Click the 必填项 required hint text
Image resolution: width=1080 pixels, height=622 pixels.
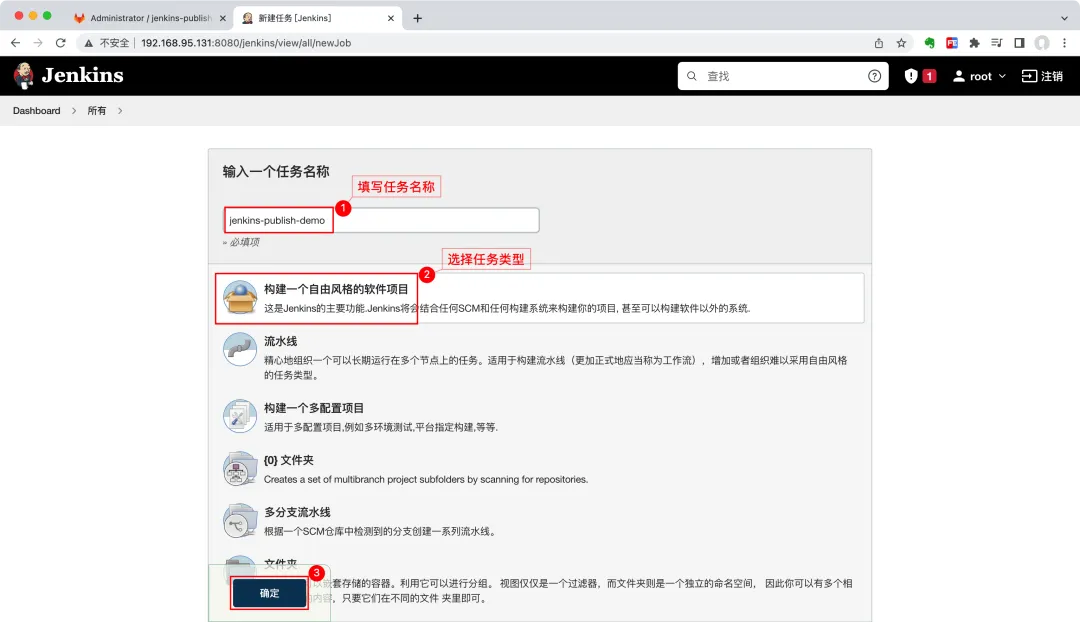pos(241,242)
